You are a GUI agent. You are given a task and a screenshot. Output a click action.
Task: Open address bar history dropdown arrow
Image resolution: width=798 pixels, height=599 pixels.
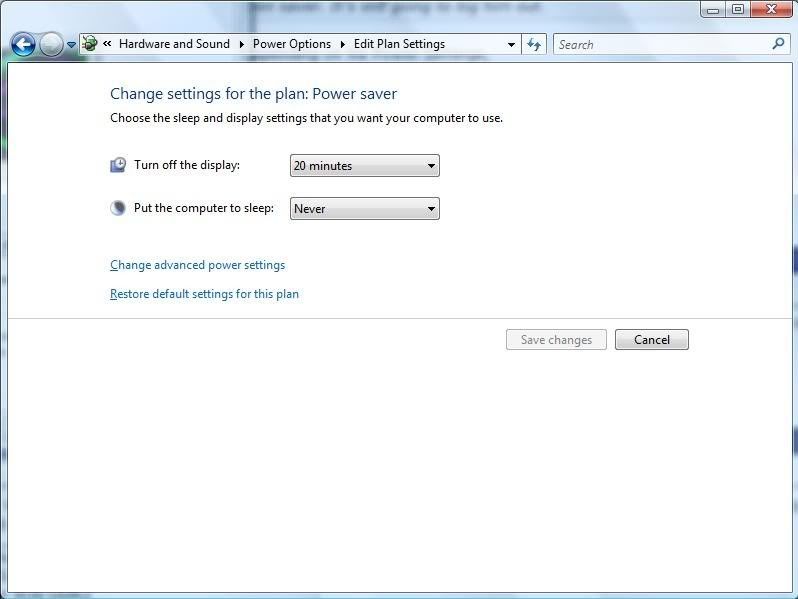click(511, 45)
